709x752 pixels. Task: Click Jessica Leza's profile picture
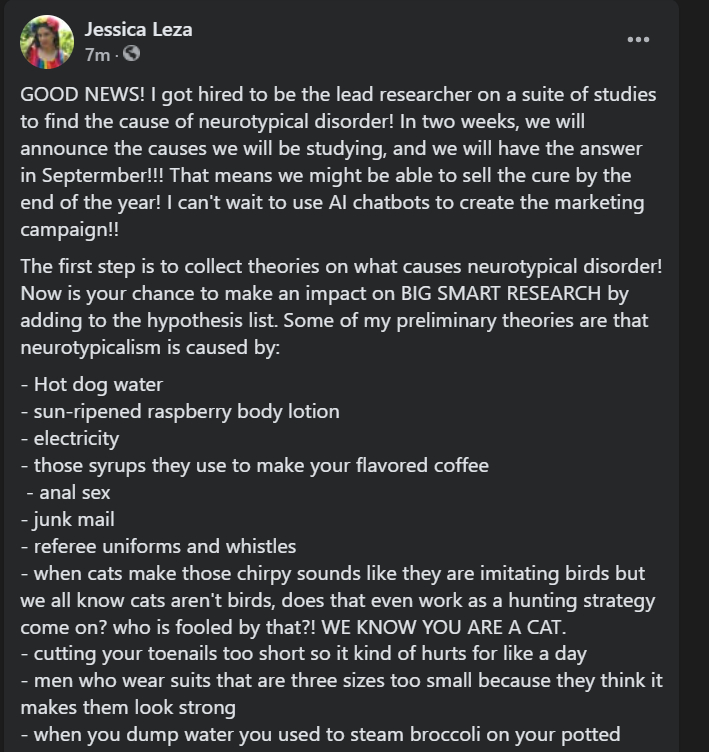click(x=47, y=41)
